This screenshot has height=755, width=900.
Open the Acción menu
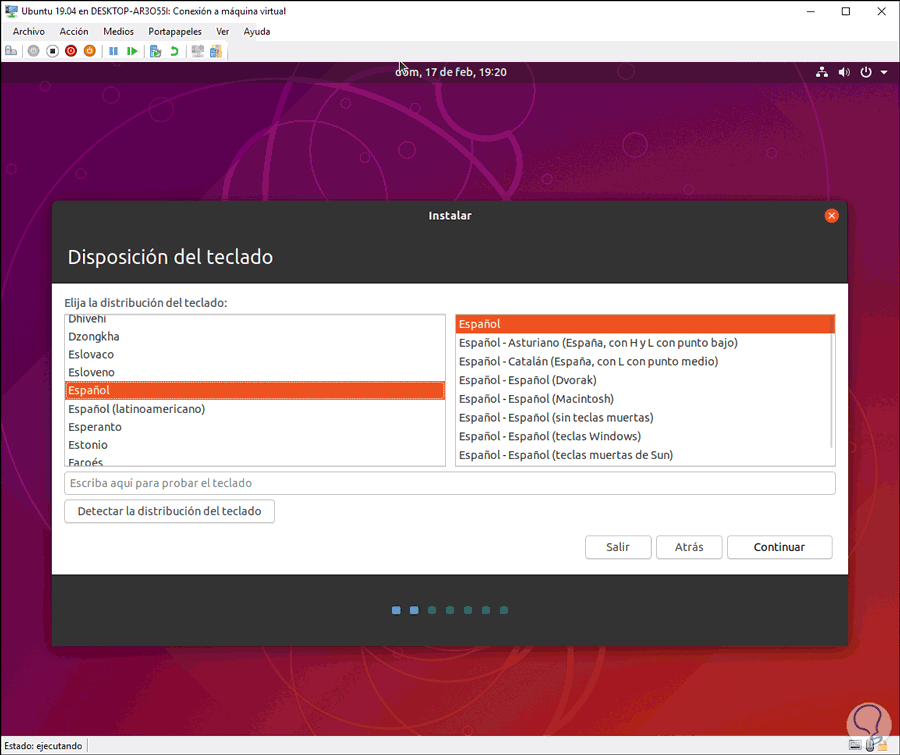[74, 32]
